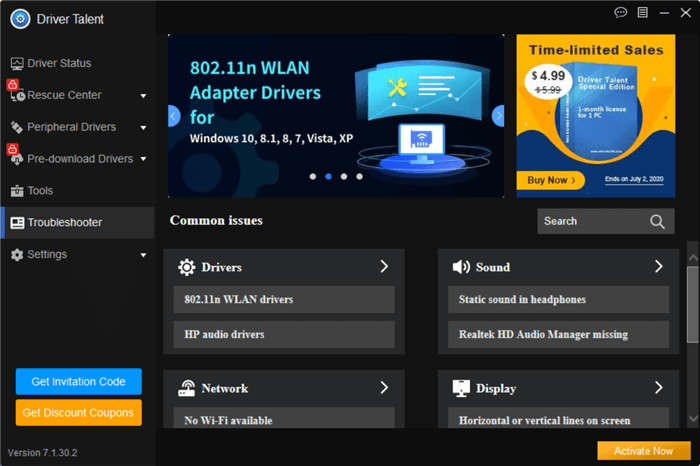Open Static sound in headphones issue

coord(558,300)
